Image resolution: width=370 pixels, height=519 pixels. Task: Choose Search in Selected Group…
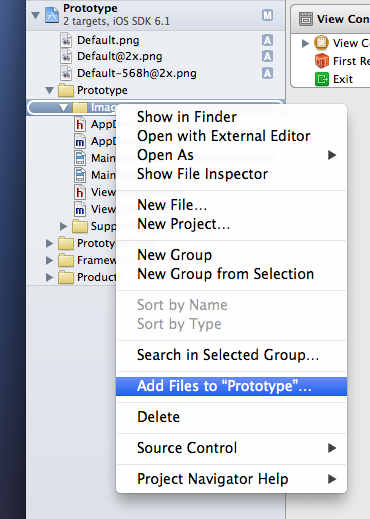pyautogui.click(x=231, y=355)
